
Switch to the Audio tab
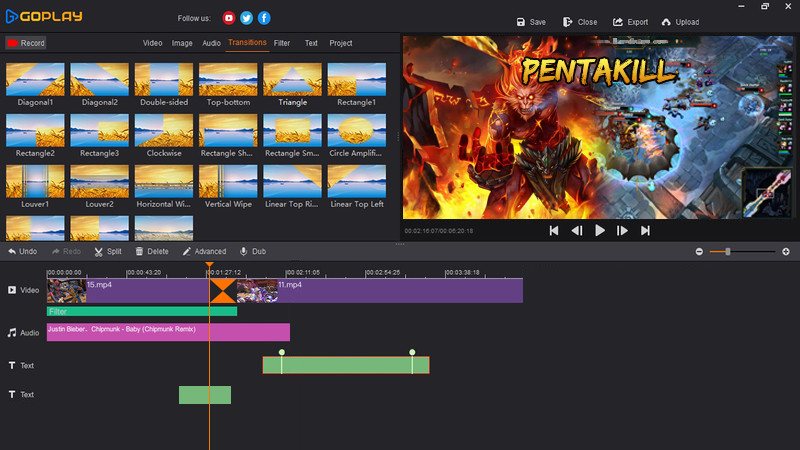click(211, 43)
